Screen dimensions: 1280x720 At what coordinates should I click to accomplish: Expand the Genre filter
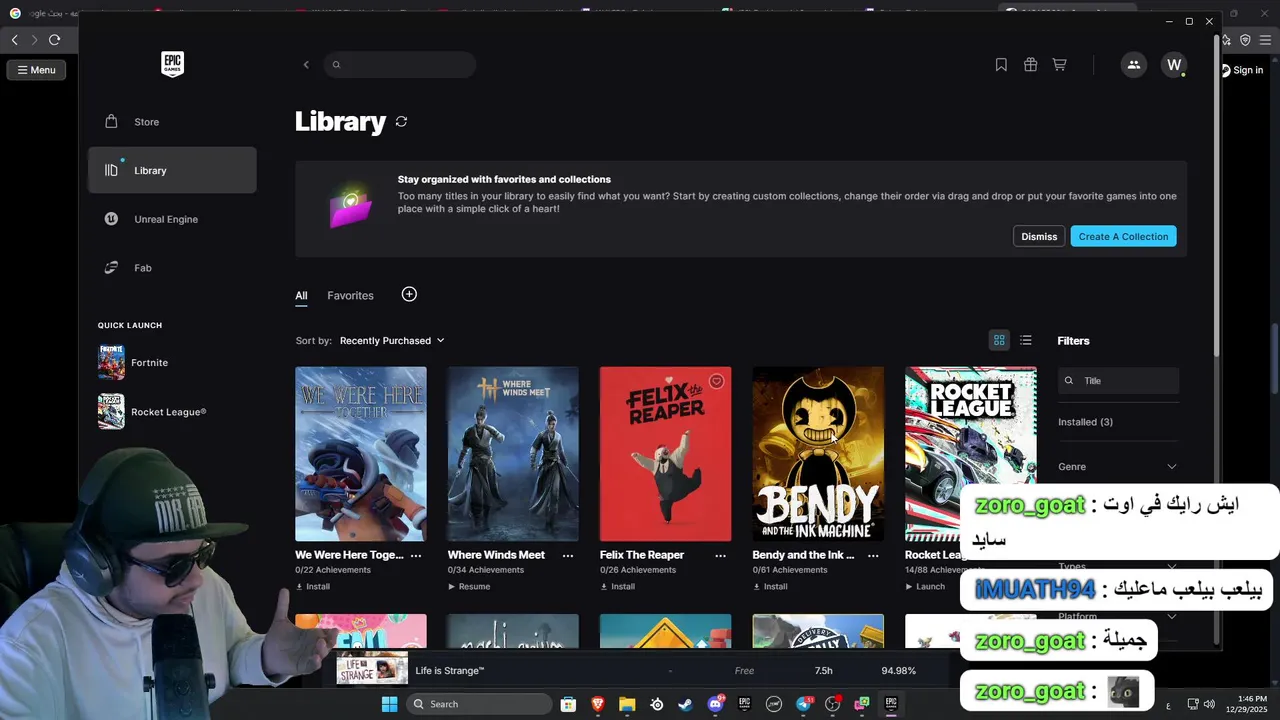[1118, 467]
